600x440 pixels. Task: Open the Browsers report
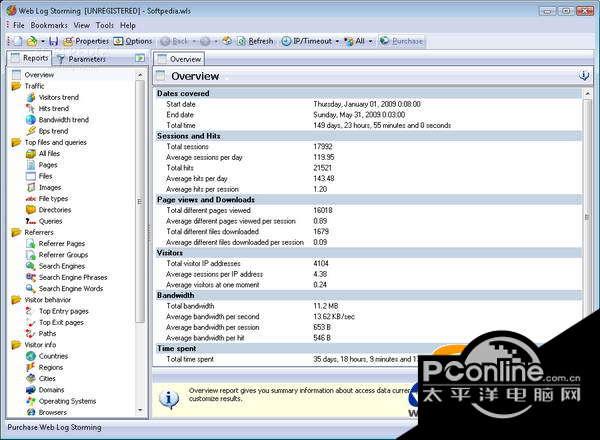(53, 412)
